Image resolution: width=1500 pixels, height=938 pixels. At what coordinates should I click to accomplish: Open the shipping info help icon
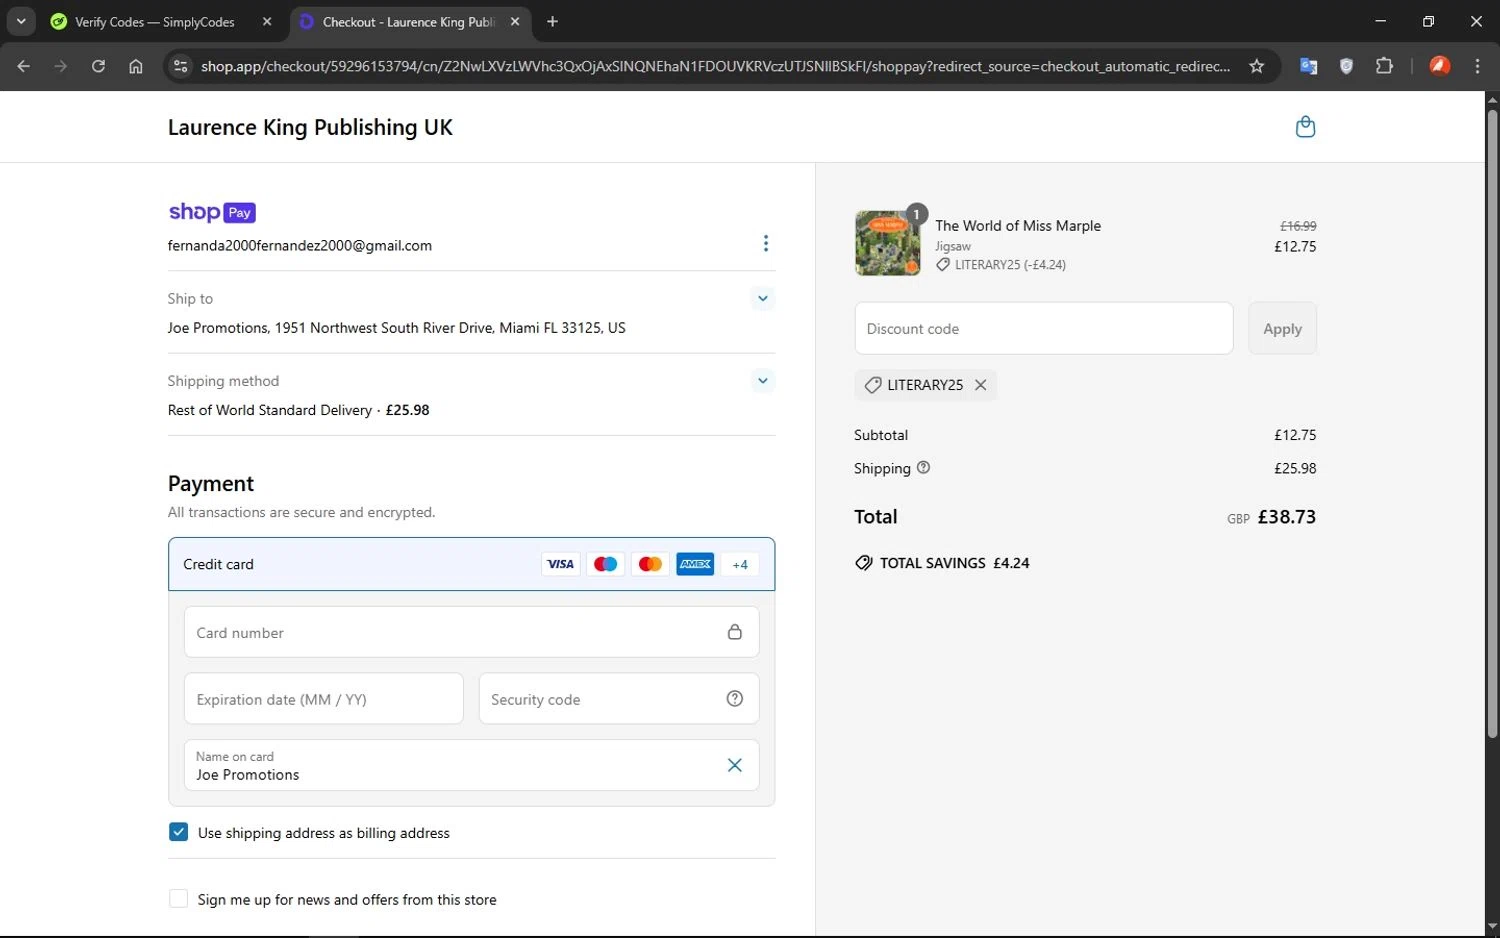point(923,467)
